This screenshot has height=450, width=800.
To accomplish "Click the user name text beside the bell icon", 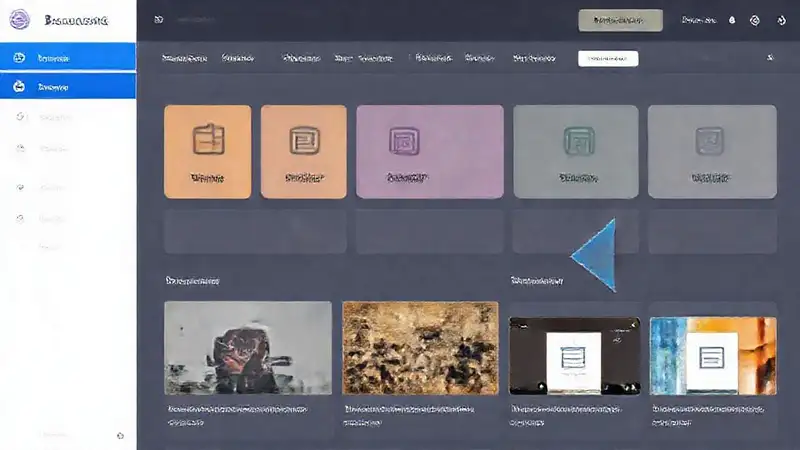I will pos(699,20).
